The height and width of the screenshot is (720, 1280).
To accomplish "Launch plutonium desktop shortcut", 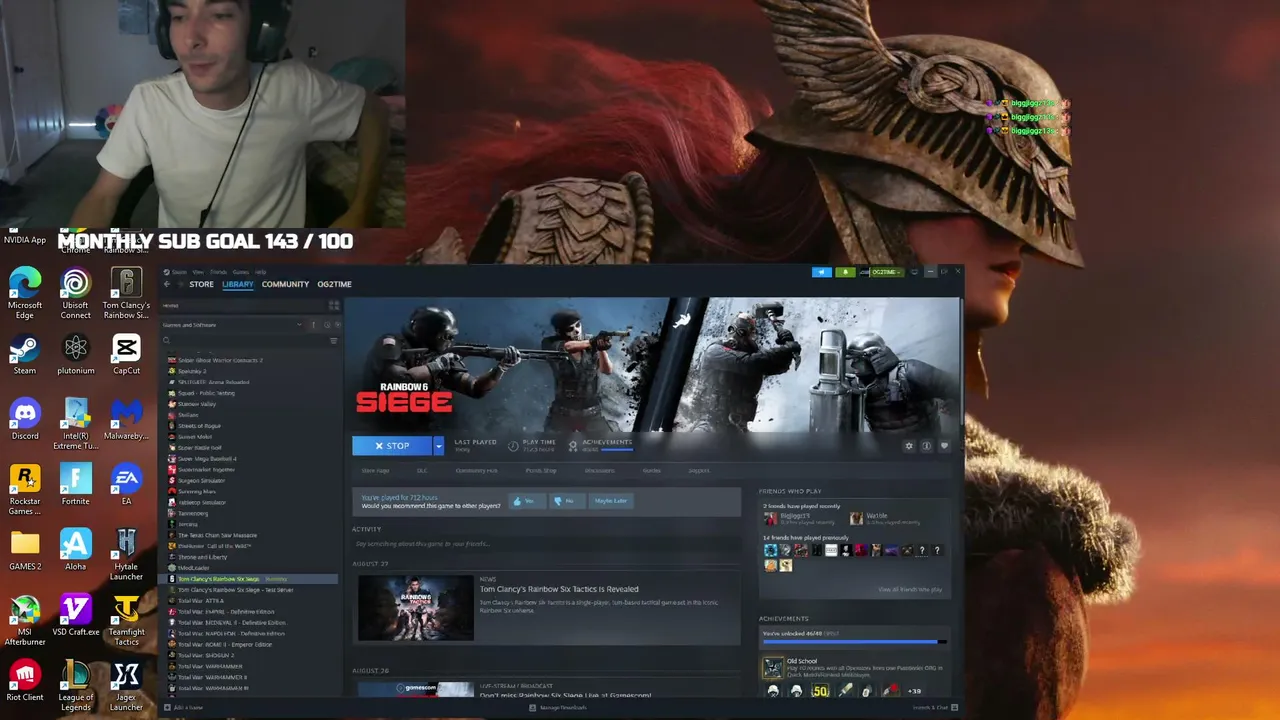I will (75, 355).
